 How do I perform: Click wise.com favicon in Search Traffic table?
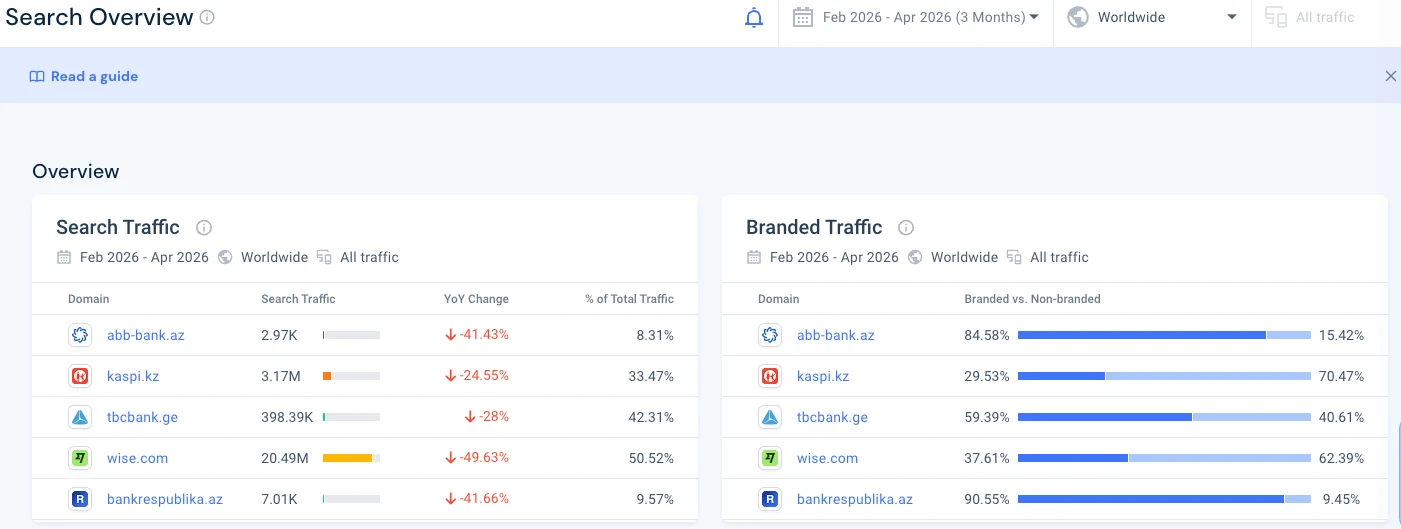click(x=80, y=458)
